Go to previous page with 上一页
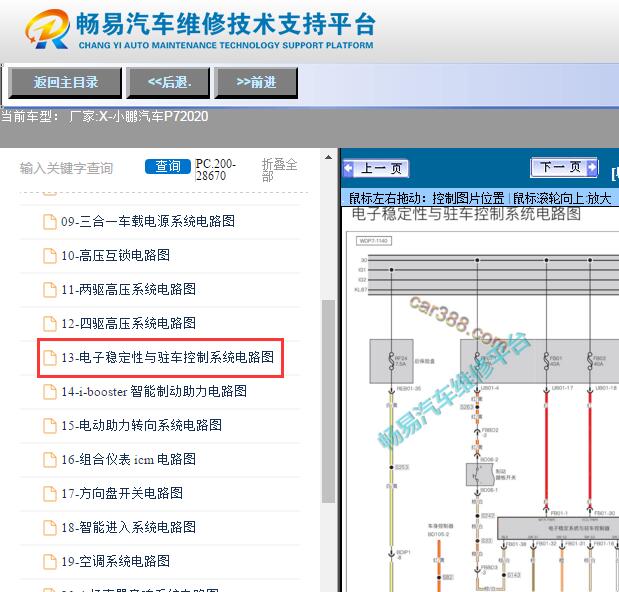 tap(376, 169)
